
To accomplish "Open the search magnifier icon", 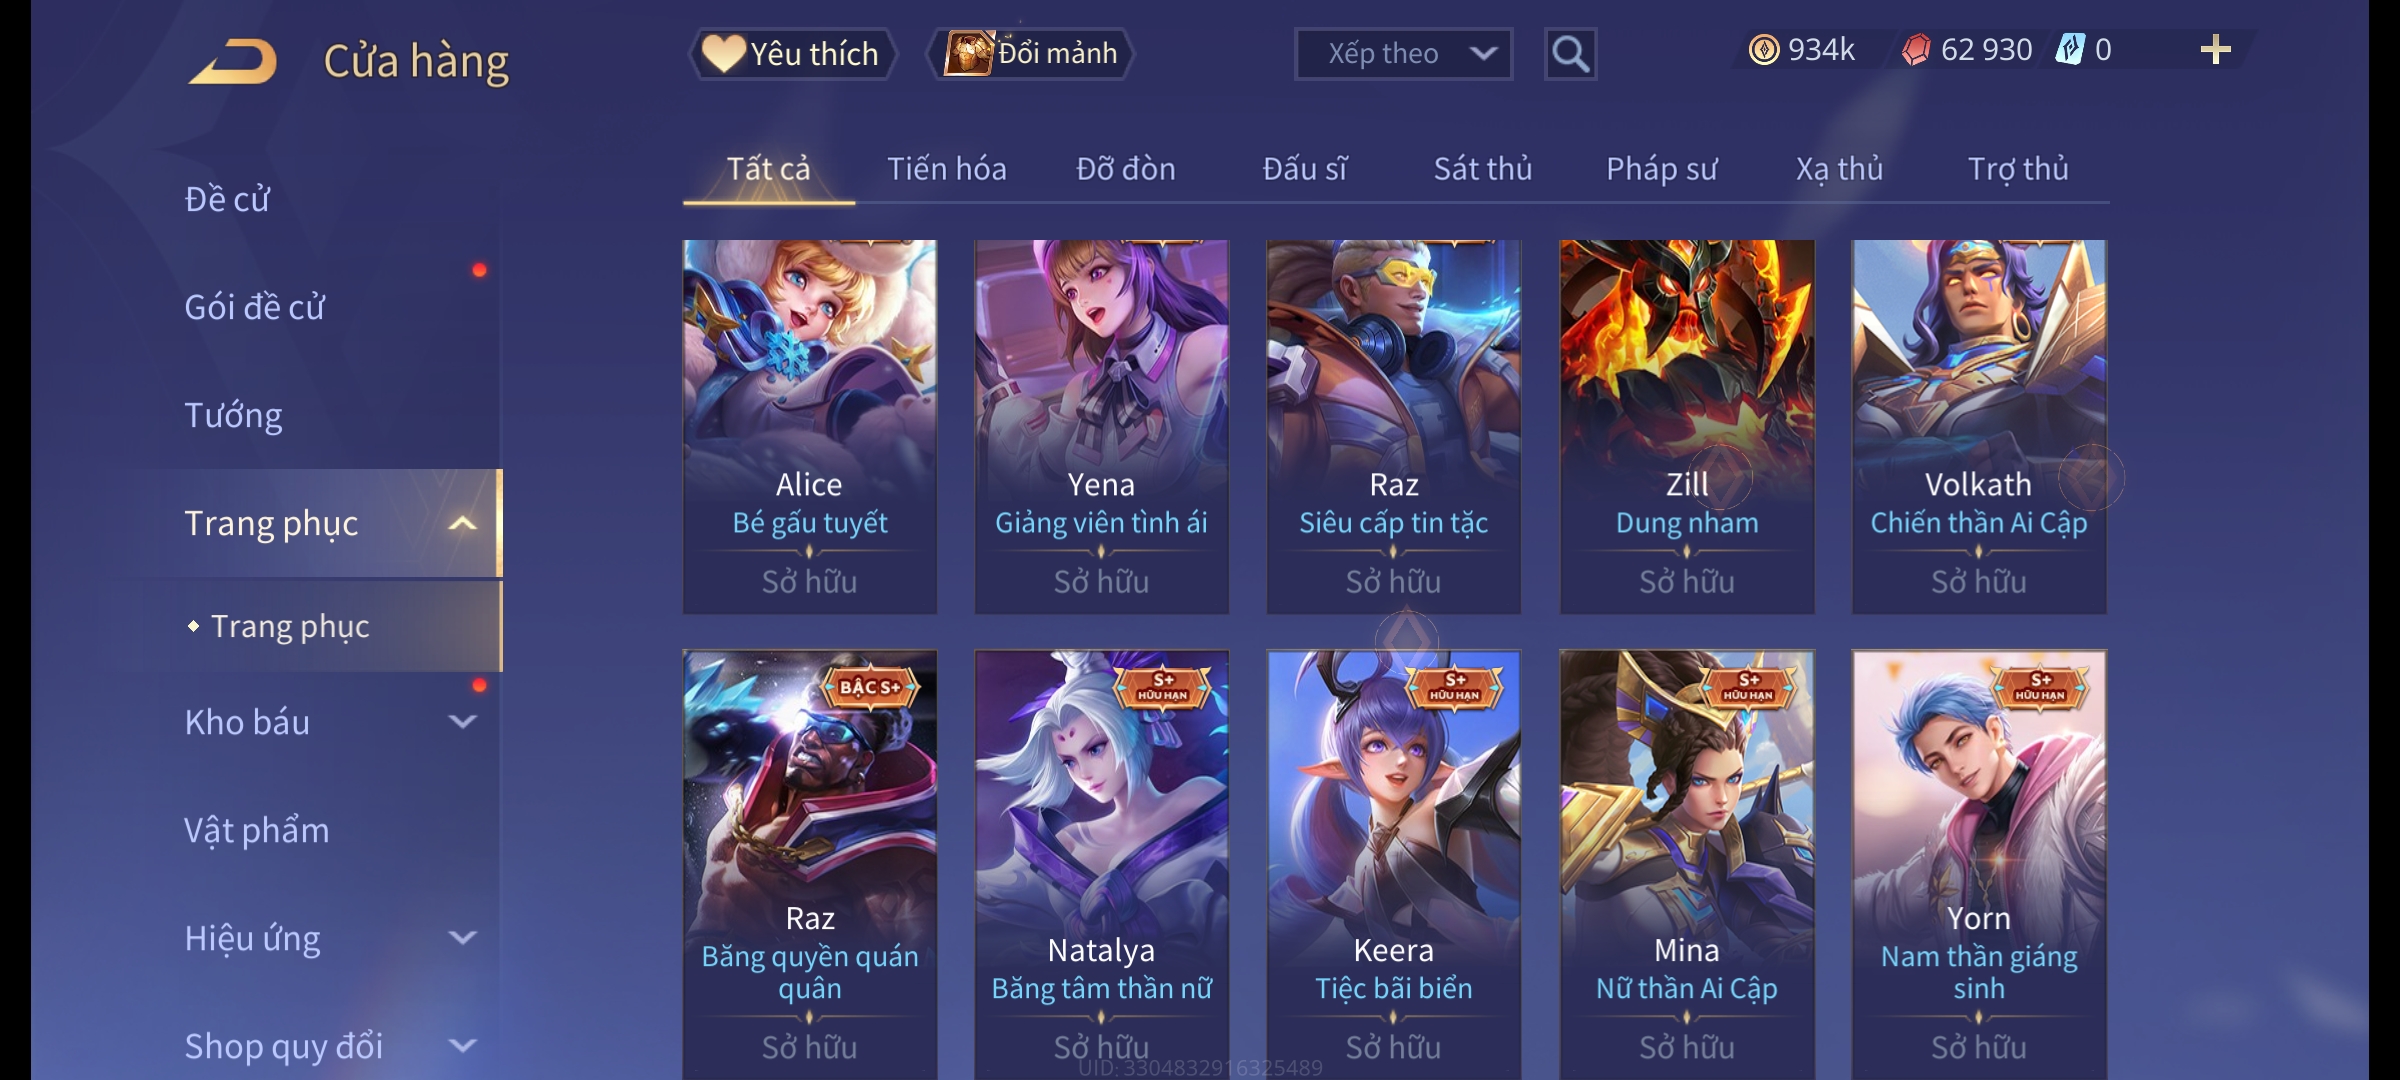I will tap(1570, 54).
